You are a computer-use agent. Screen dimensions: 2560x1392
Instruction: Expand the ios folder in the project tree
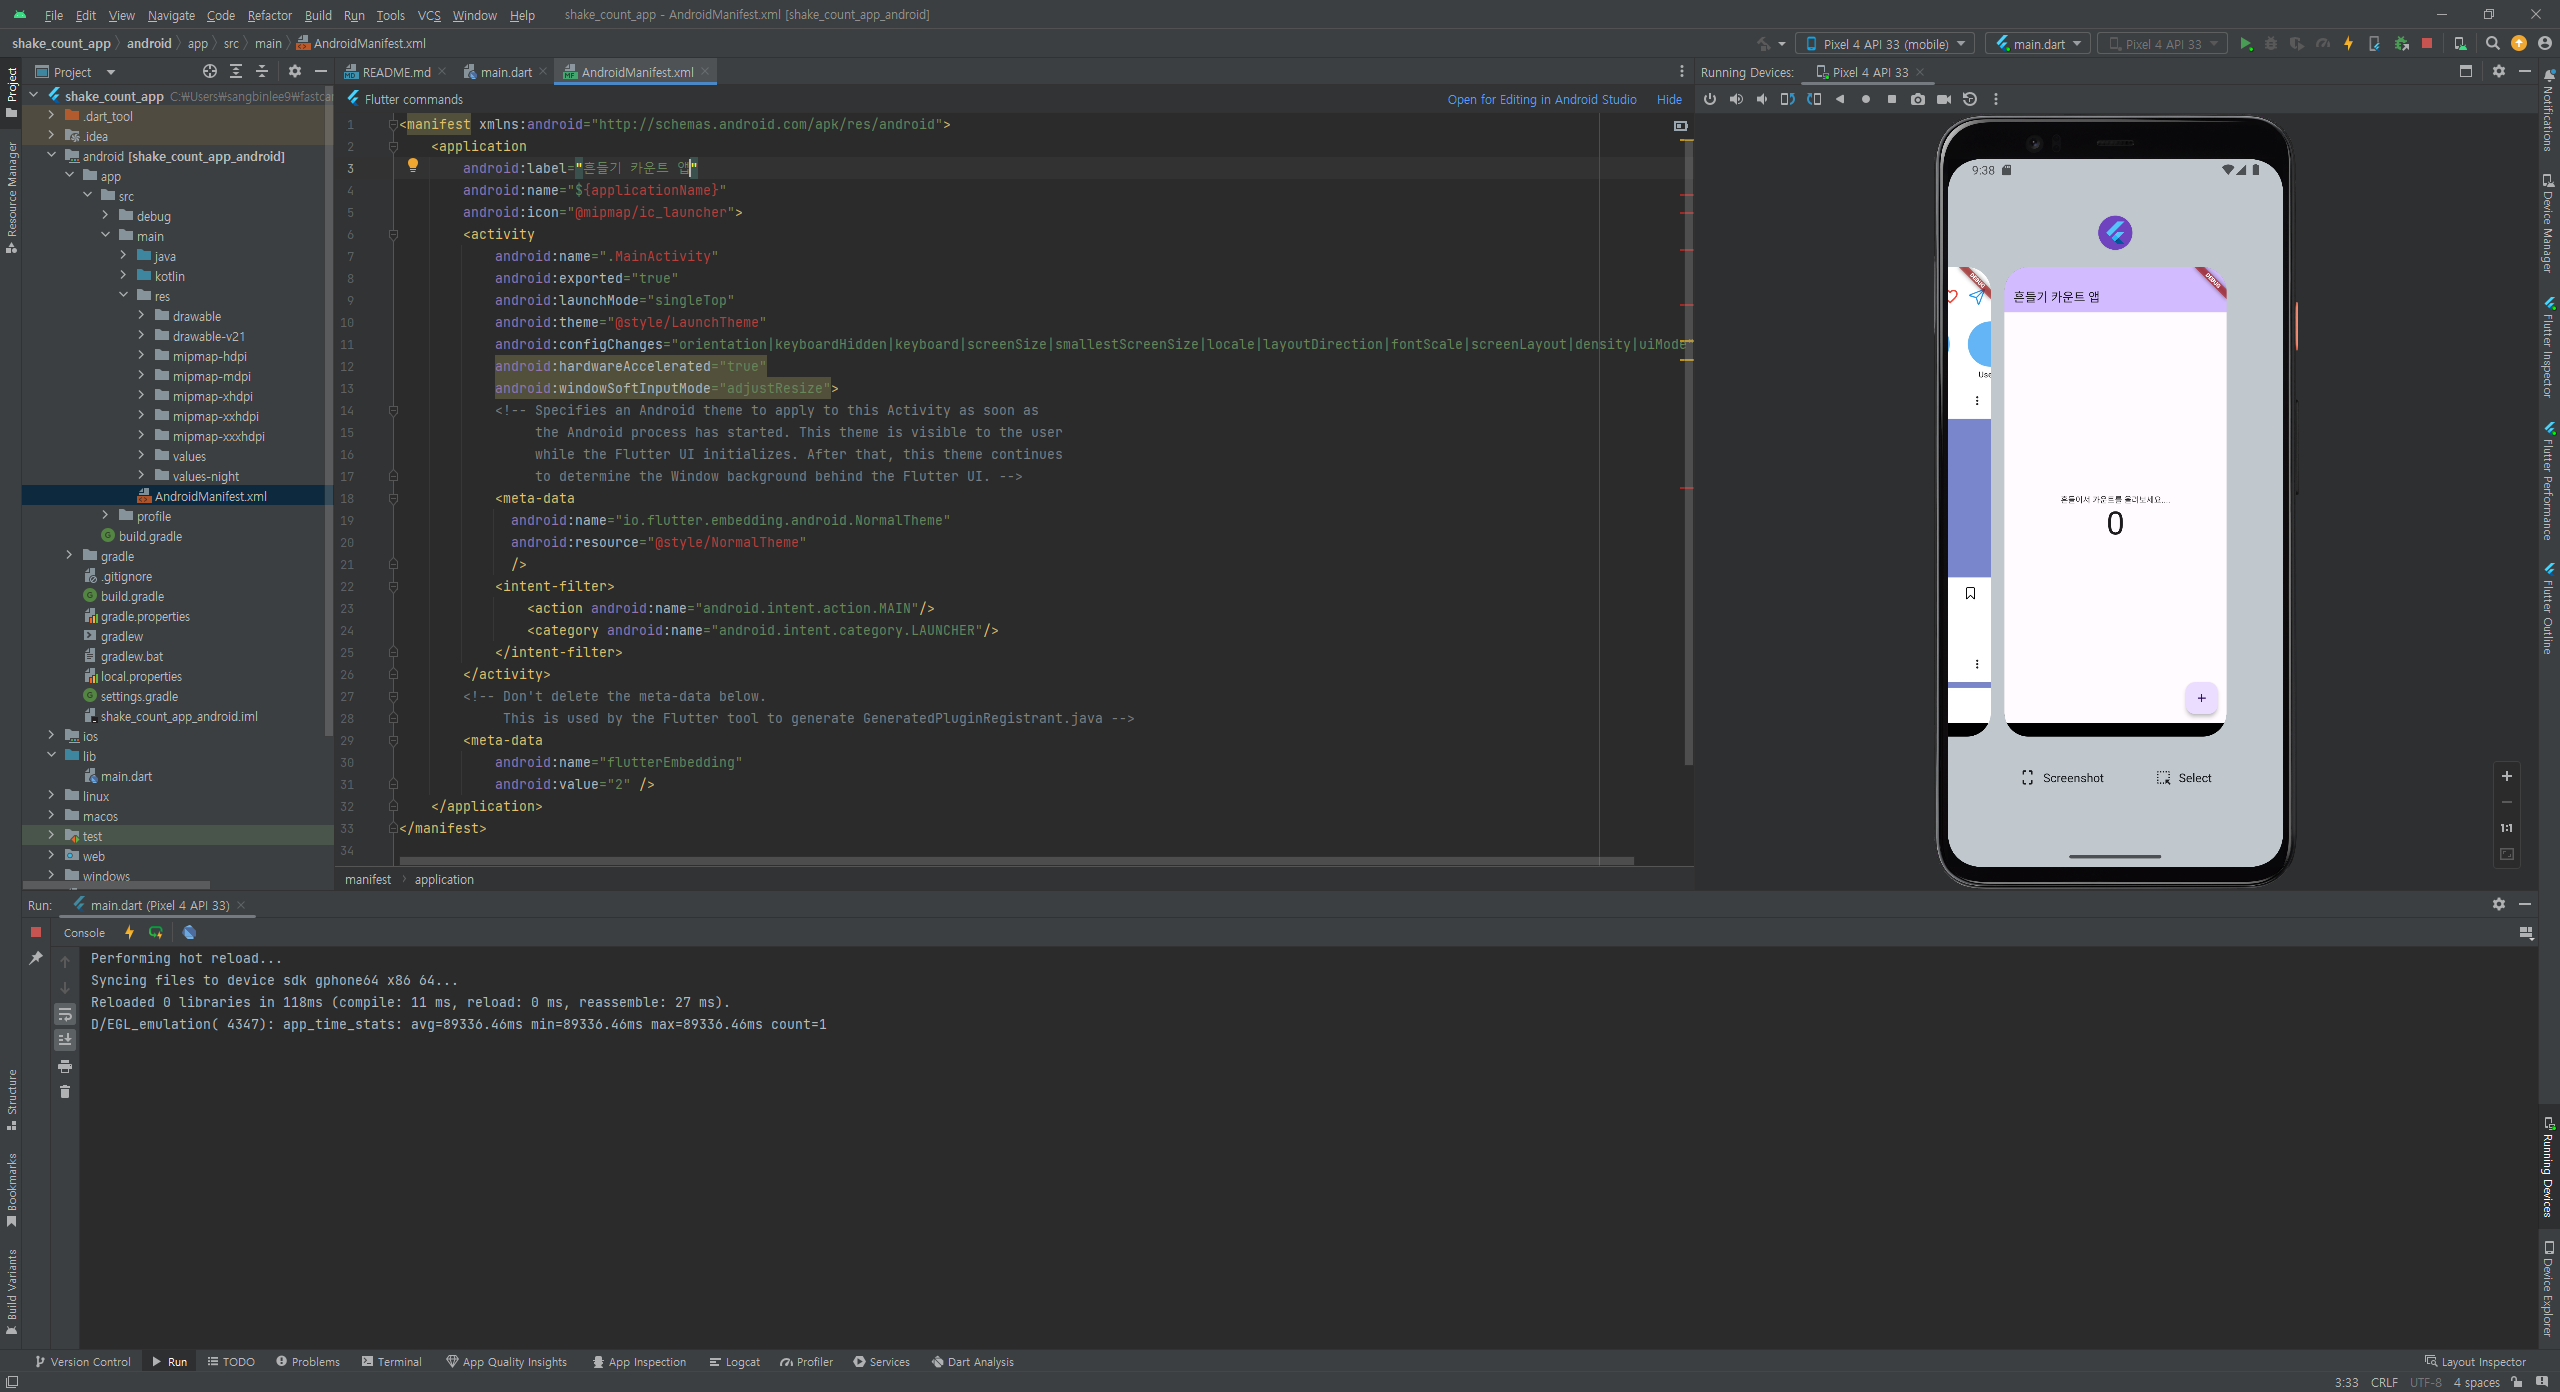pyautogui.click(x=51, y=736)
